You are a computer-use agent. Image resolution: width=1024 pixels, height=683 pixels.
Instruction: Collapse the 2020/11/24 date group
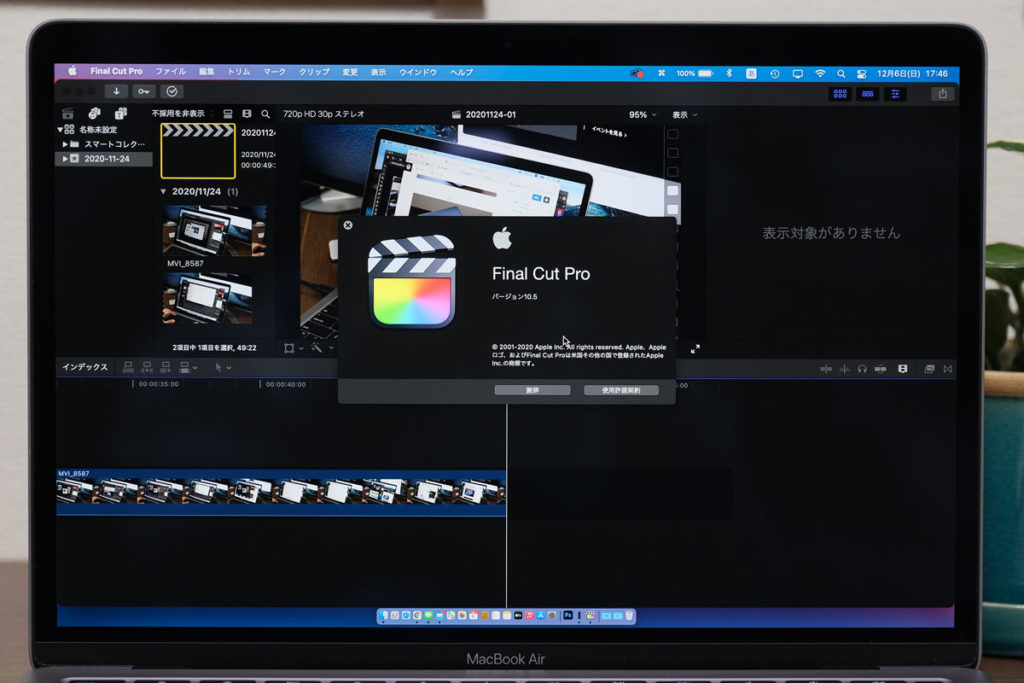pyautogui.click(x=163, y=191)
